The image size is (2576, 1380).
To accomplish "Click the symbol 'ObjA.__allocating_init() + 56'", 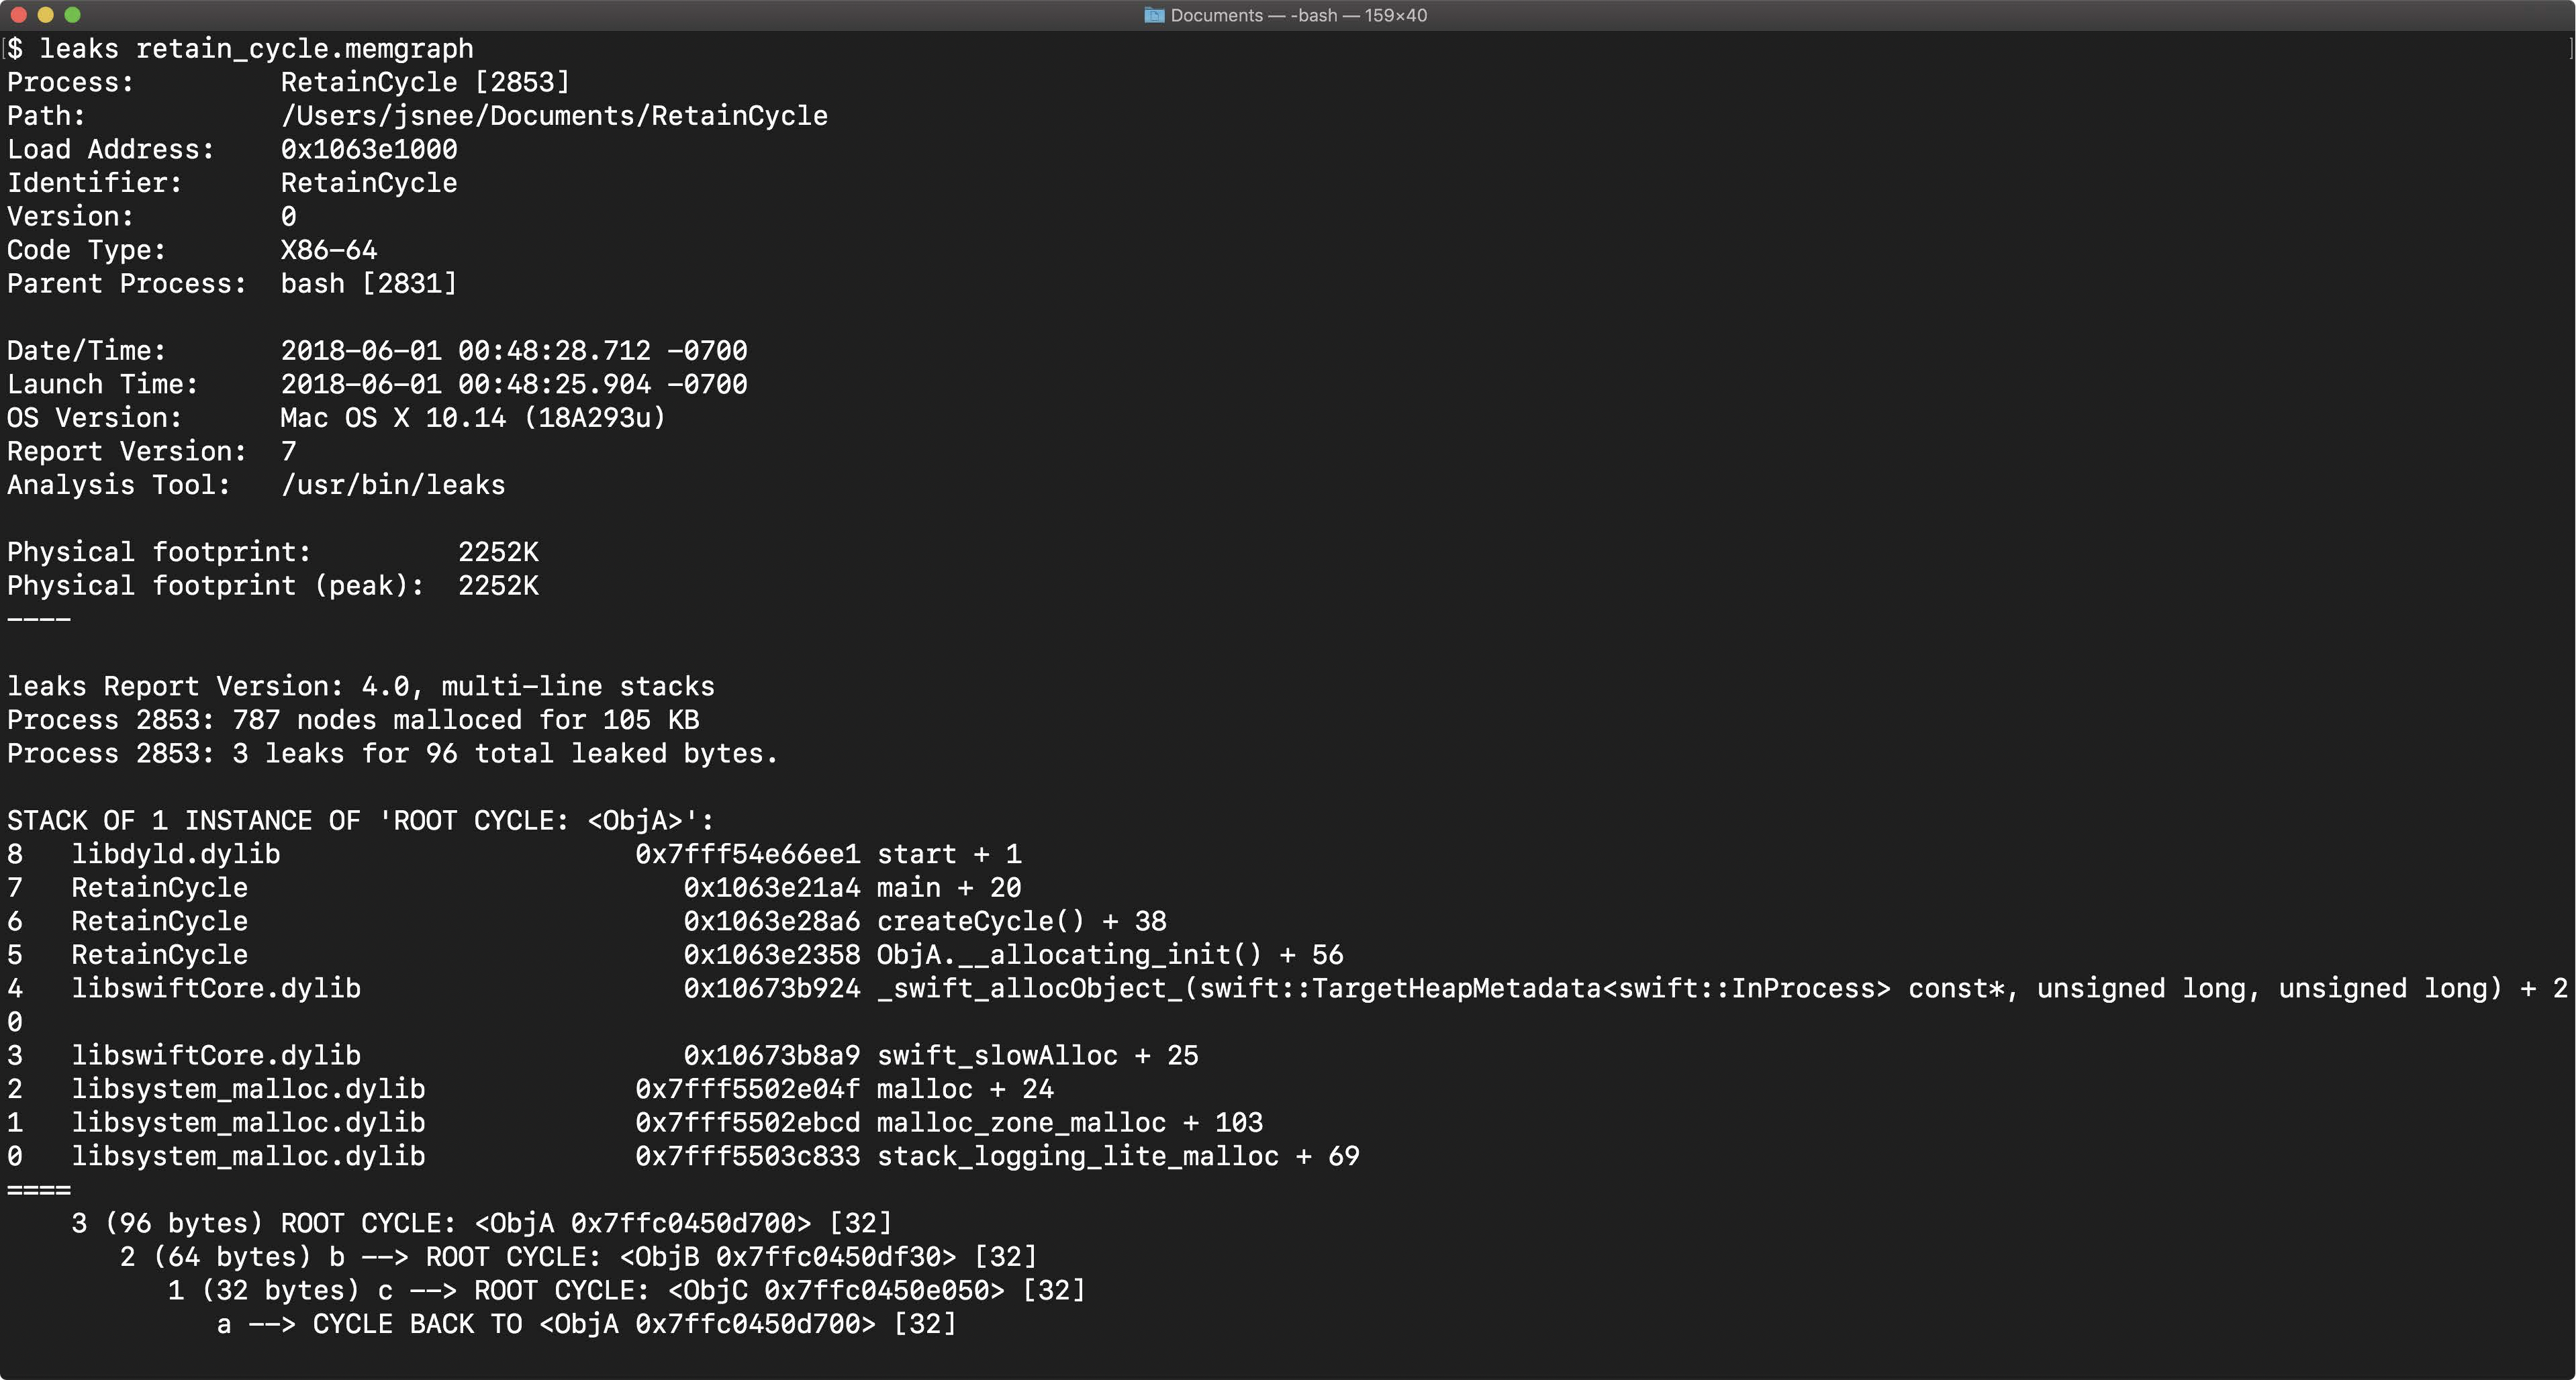I will (1110, 955).
